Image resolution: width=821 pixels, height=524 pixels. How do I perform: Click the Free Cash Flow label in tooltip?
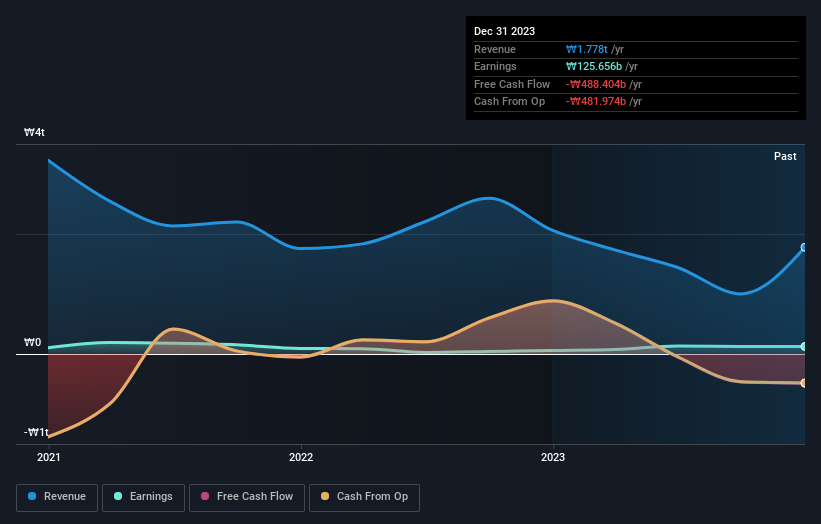[512, 84]
